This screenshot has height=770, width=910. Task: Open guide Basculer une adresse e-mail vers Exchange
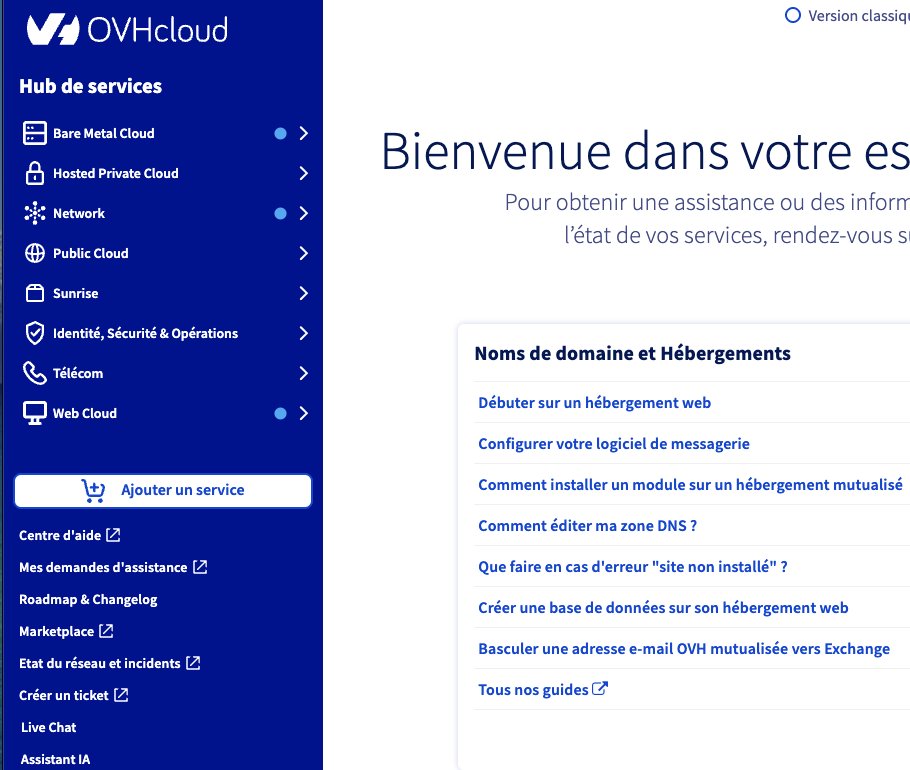[x=684, y=649]
